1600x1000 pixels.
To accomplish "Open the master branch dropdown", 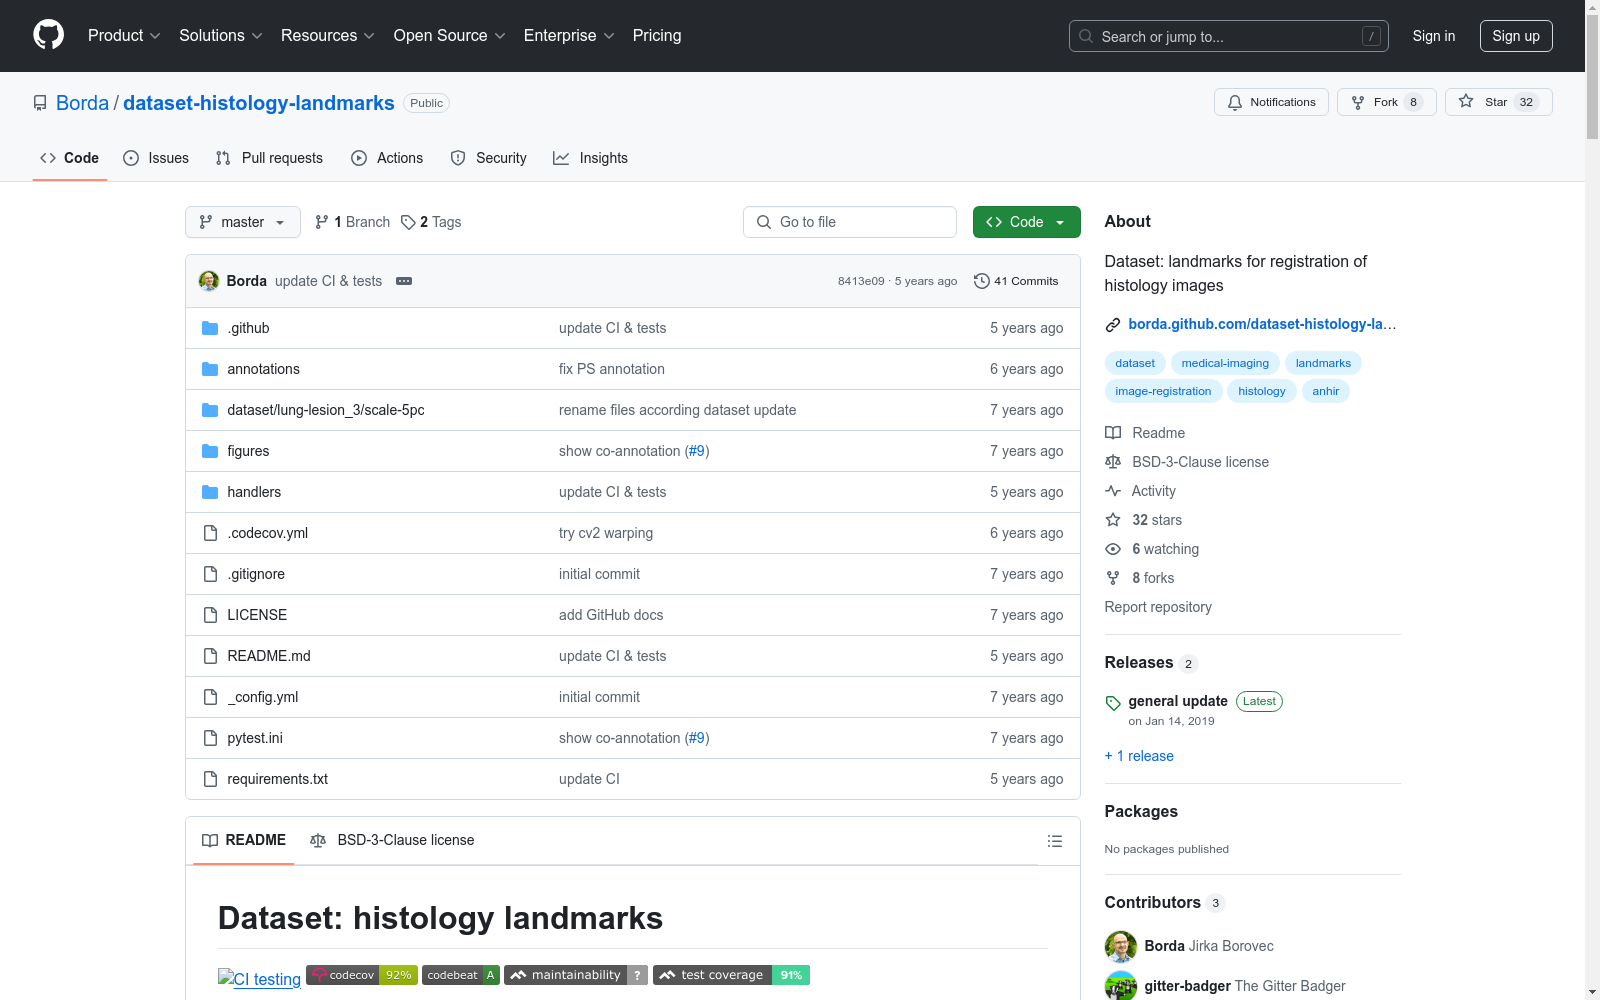I will pos(243,222).
